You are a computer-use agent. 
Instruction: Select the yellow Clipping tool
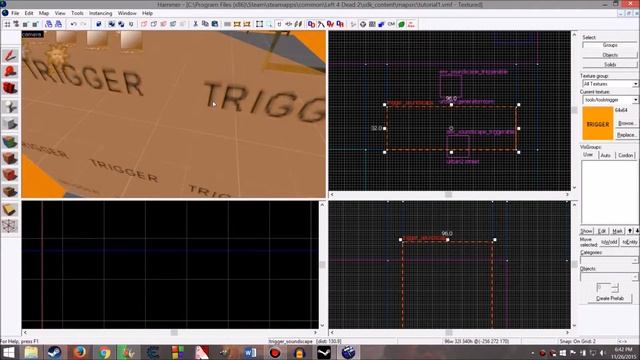[10, 210]
